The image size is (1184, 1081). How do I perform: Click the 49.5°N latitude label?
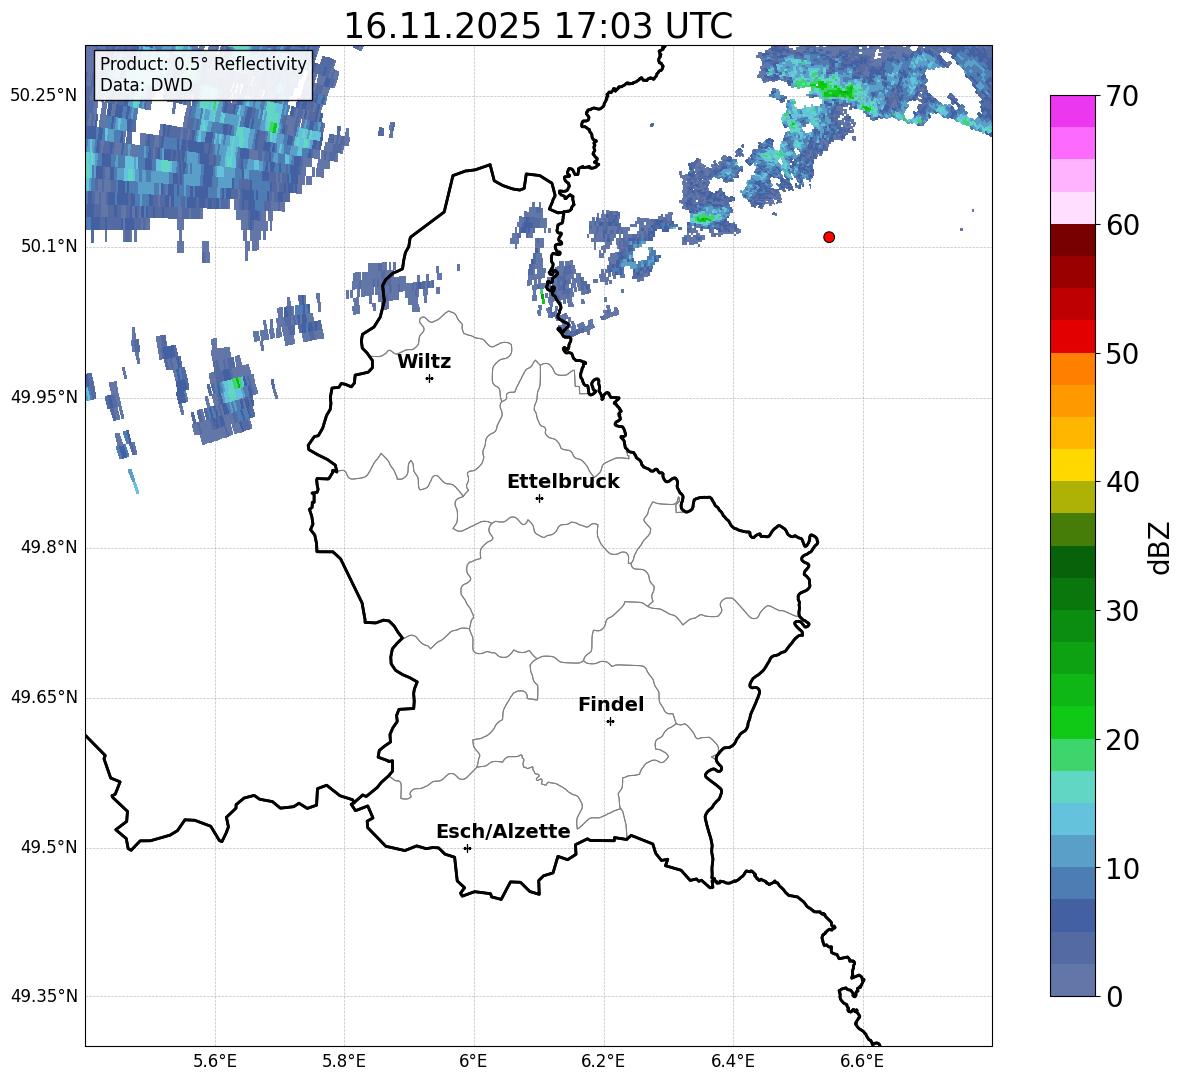point(49,847)
